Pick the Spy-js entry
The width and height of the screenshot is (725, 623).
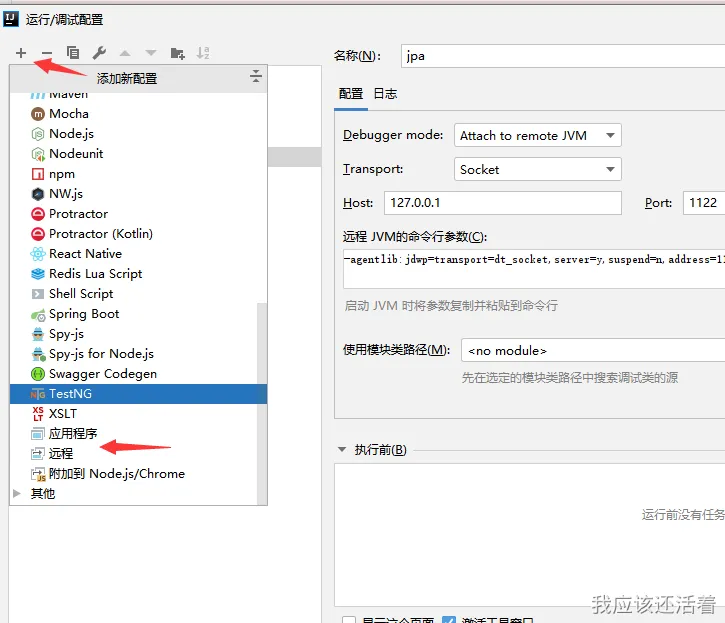pos(134,334)
